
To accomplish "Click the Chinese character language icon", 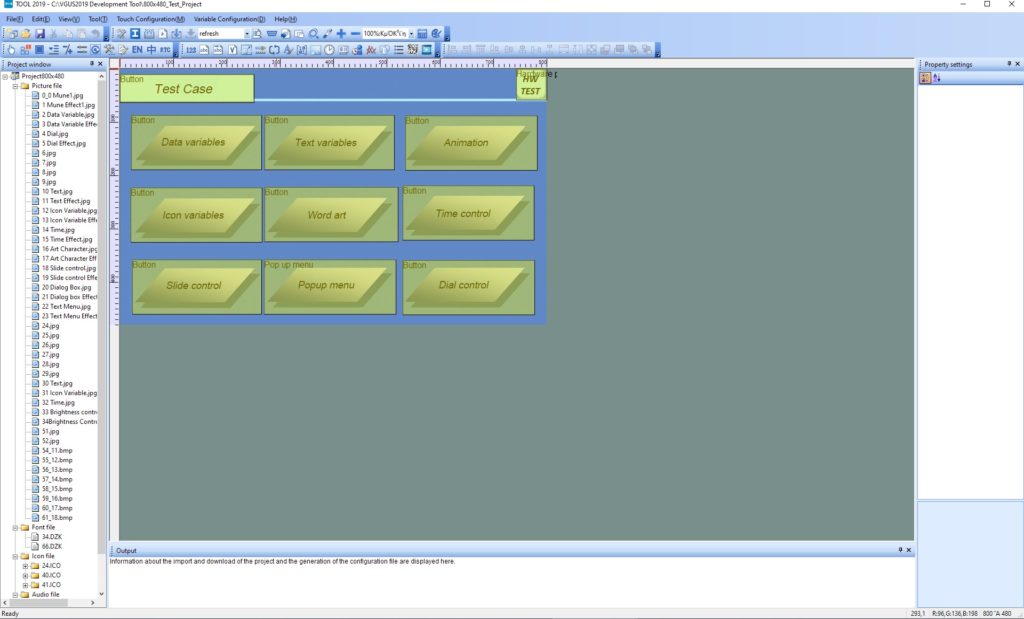I will pos(151,49).
